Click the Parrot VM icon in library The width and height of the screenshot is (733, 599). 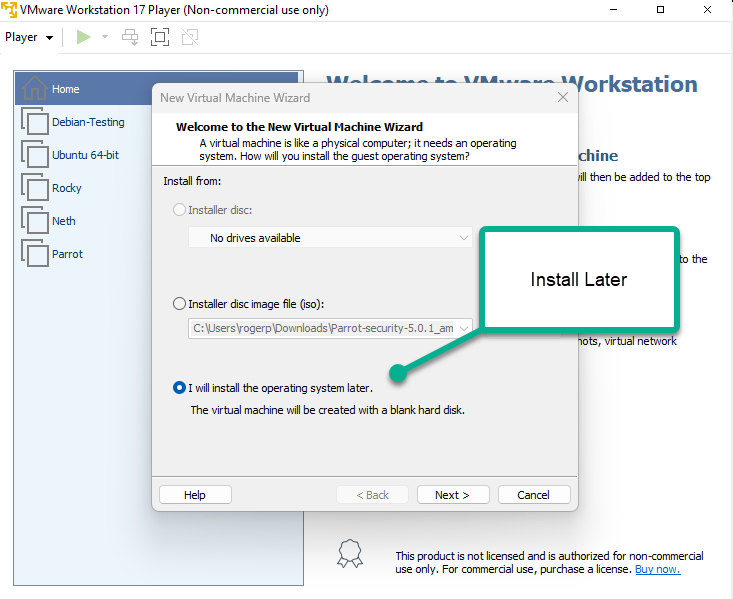35,254
